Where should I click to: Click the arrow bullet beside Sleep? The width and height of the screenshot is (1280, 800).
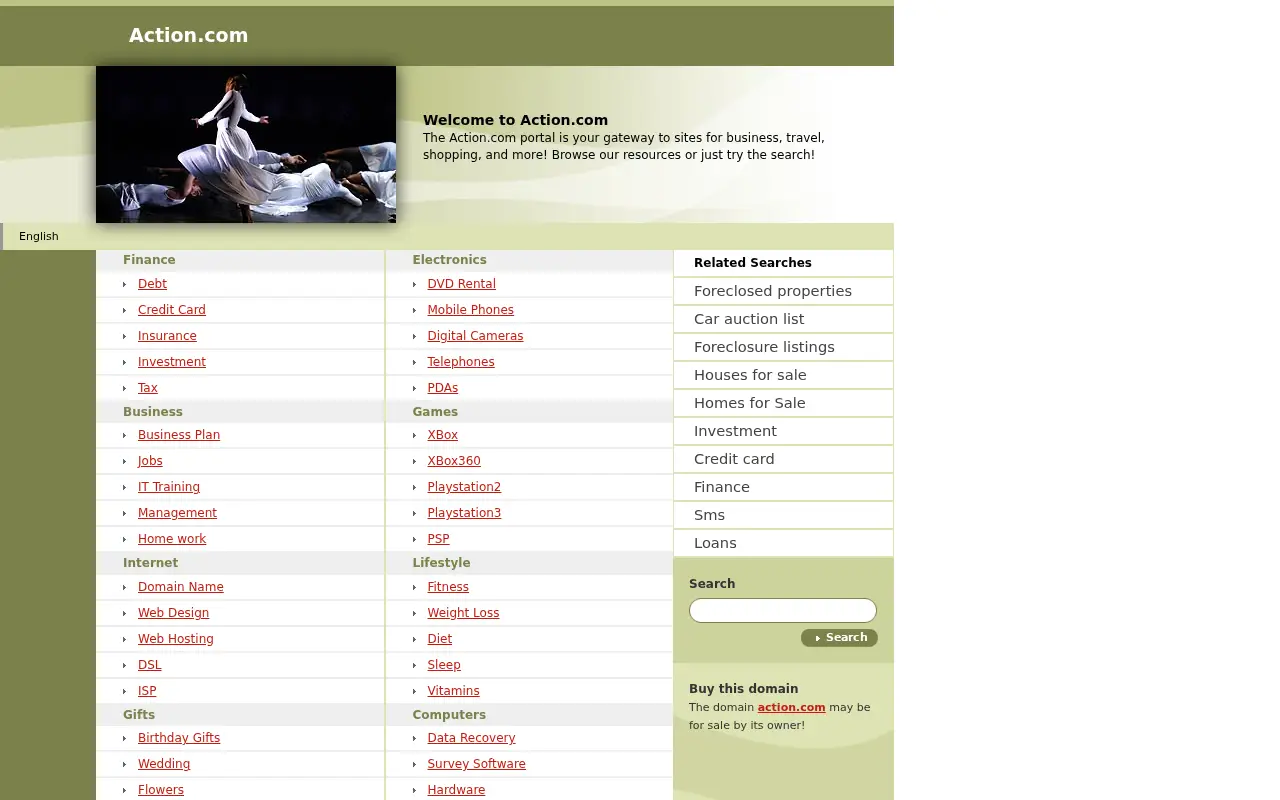(414, 666)
